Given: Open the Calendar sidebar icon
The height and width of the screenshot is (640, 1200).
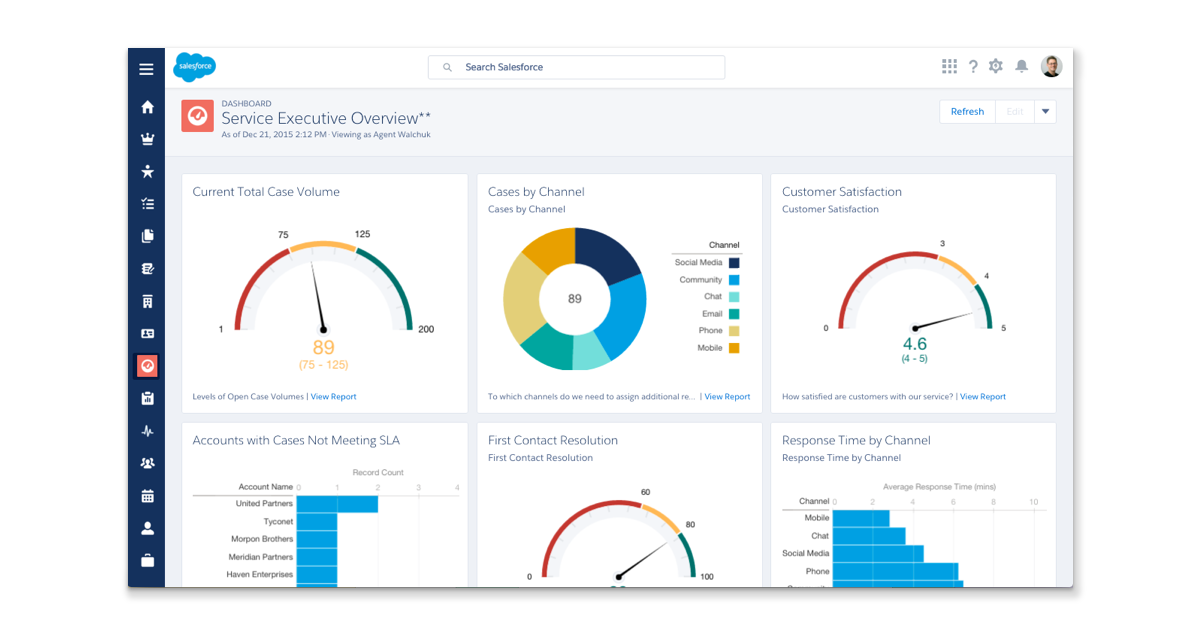Looking at the screenshot, I should tap(147, 496).
